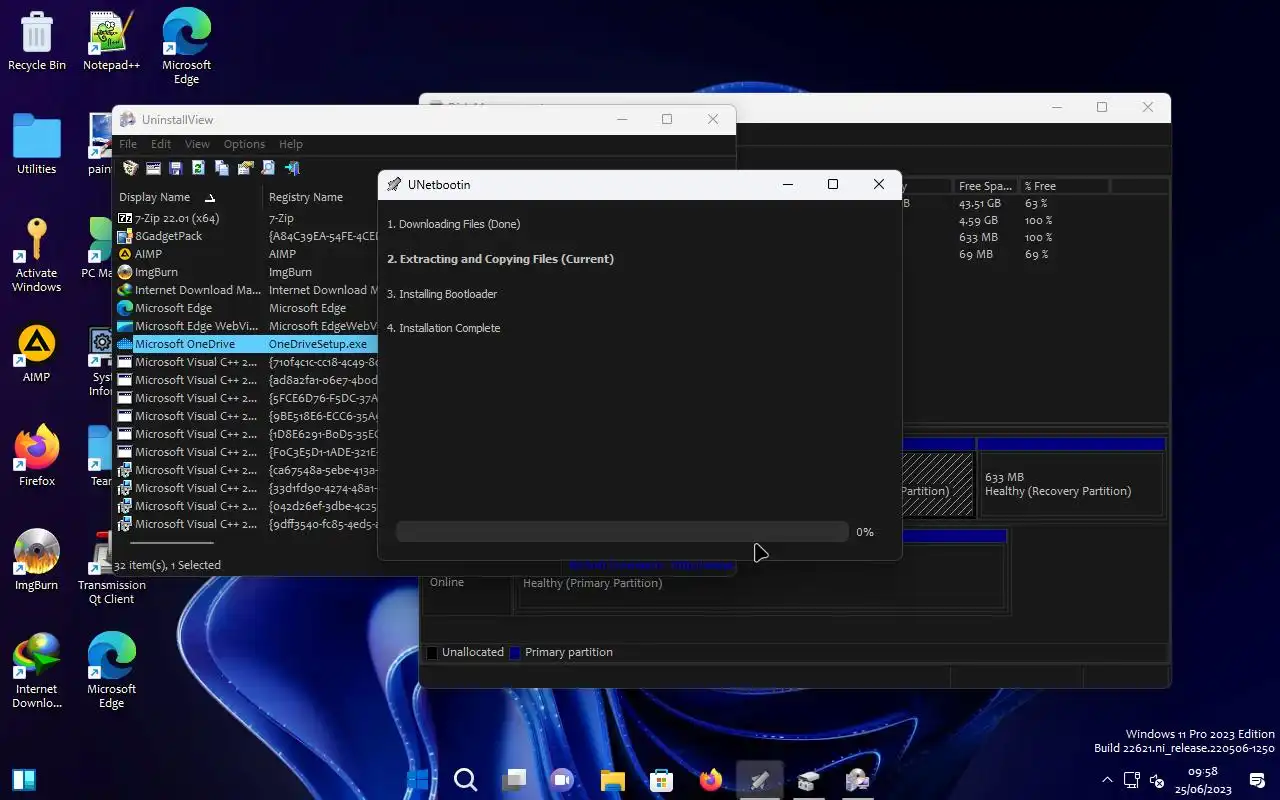Image resolution: width=1280 pixels, height=800 pixels.
Task: Select the 8GadgetPack entry icon in UninstallView
Action: [x=125, y=236]
